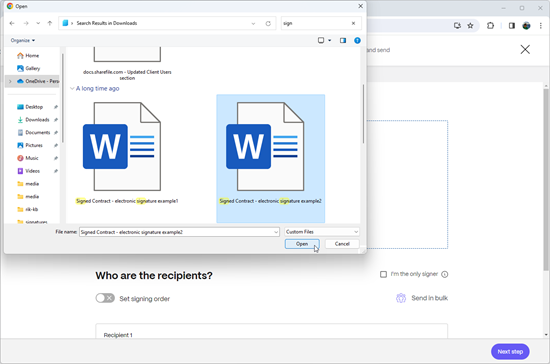Open the File name dropdown arrow

[276, 232]
